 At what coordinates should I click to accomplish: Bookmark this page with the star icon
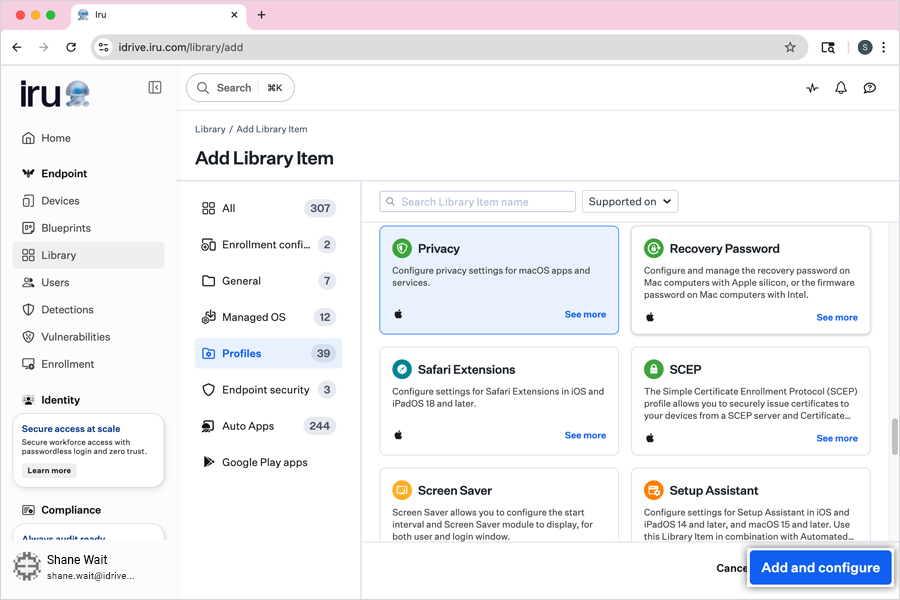(x=790, y=47)
